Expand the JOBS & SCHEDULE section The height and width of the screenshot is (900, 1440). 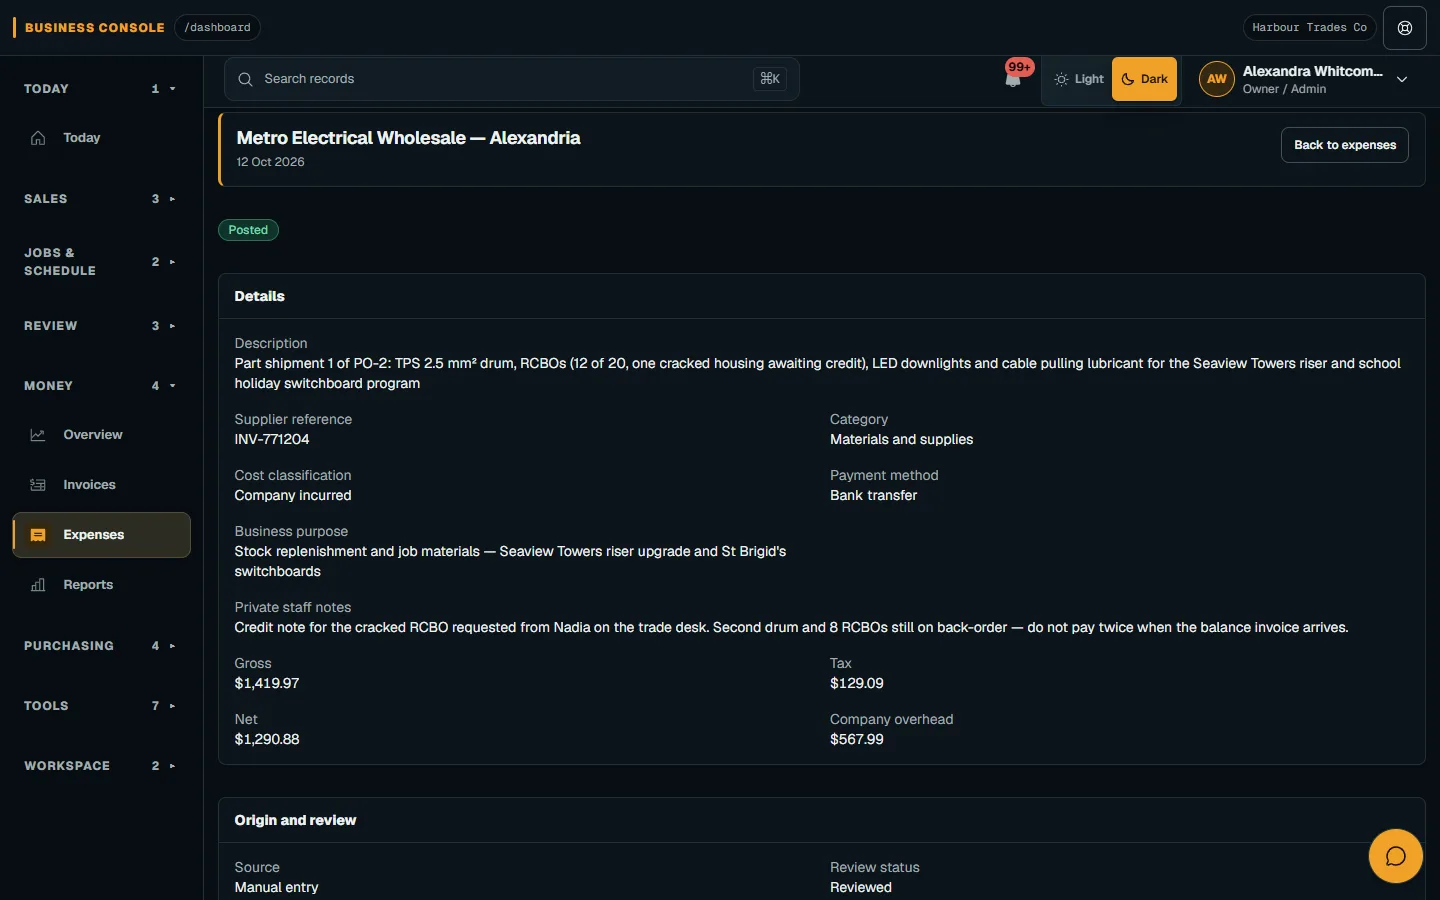[x=100, y=262]
